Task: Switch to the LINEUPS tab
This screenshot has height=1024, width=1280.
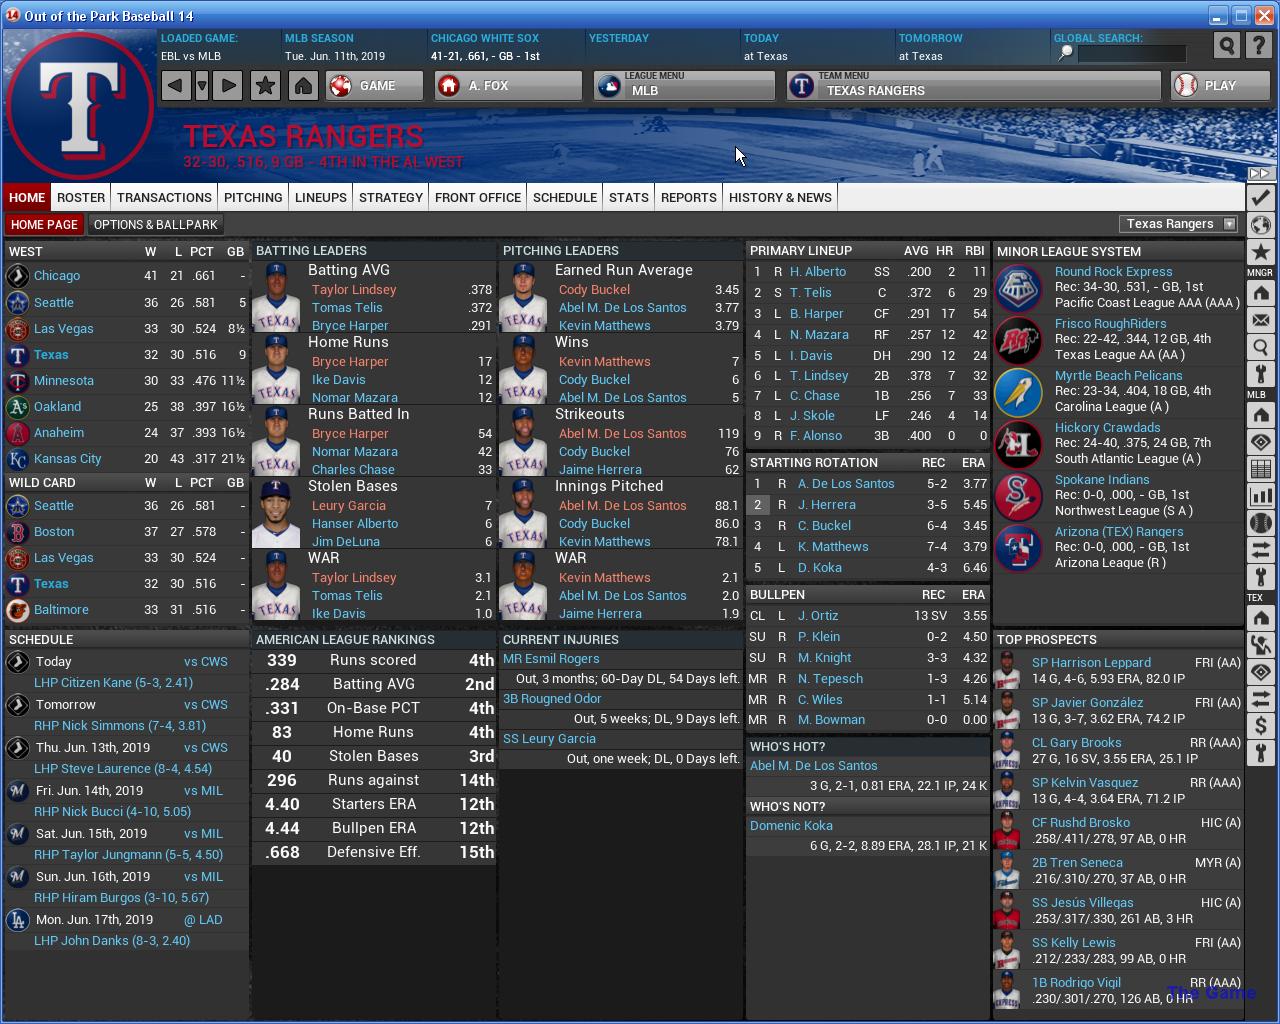Action: (321, 197)
